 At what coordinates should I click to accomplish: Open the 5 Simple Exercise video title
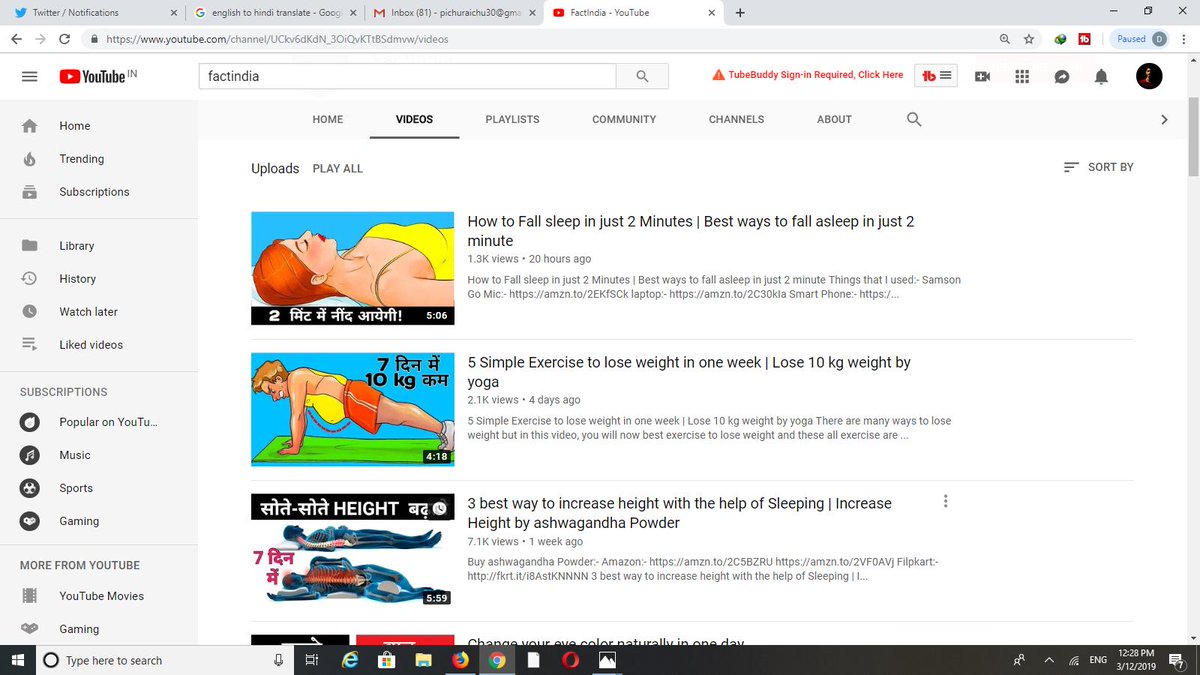pyautogui.click(x=689, y=372)
